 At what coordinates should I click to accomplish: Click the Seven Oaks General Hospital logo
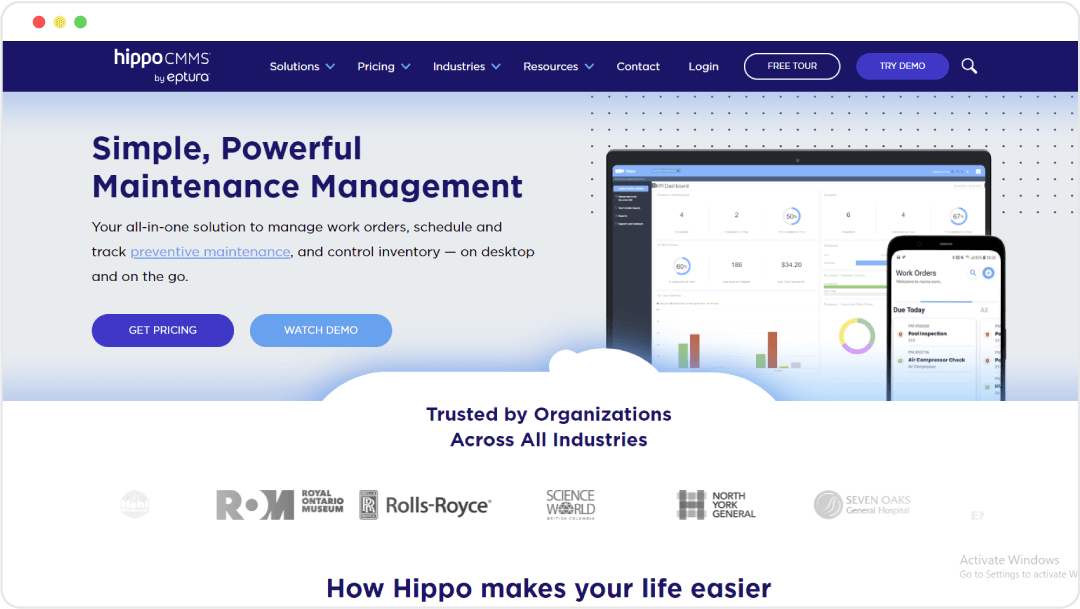[x=862, y=504]
